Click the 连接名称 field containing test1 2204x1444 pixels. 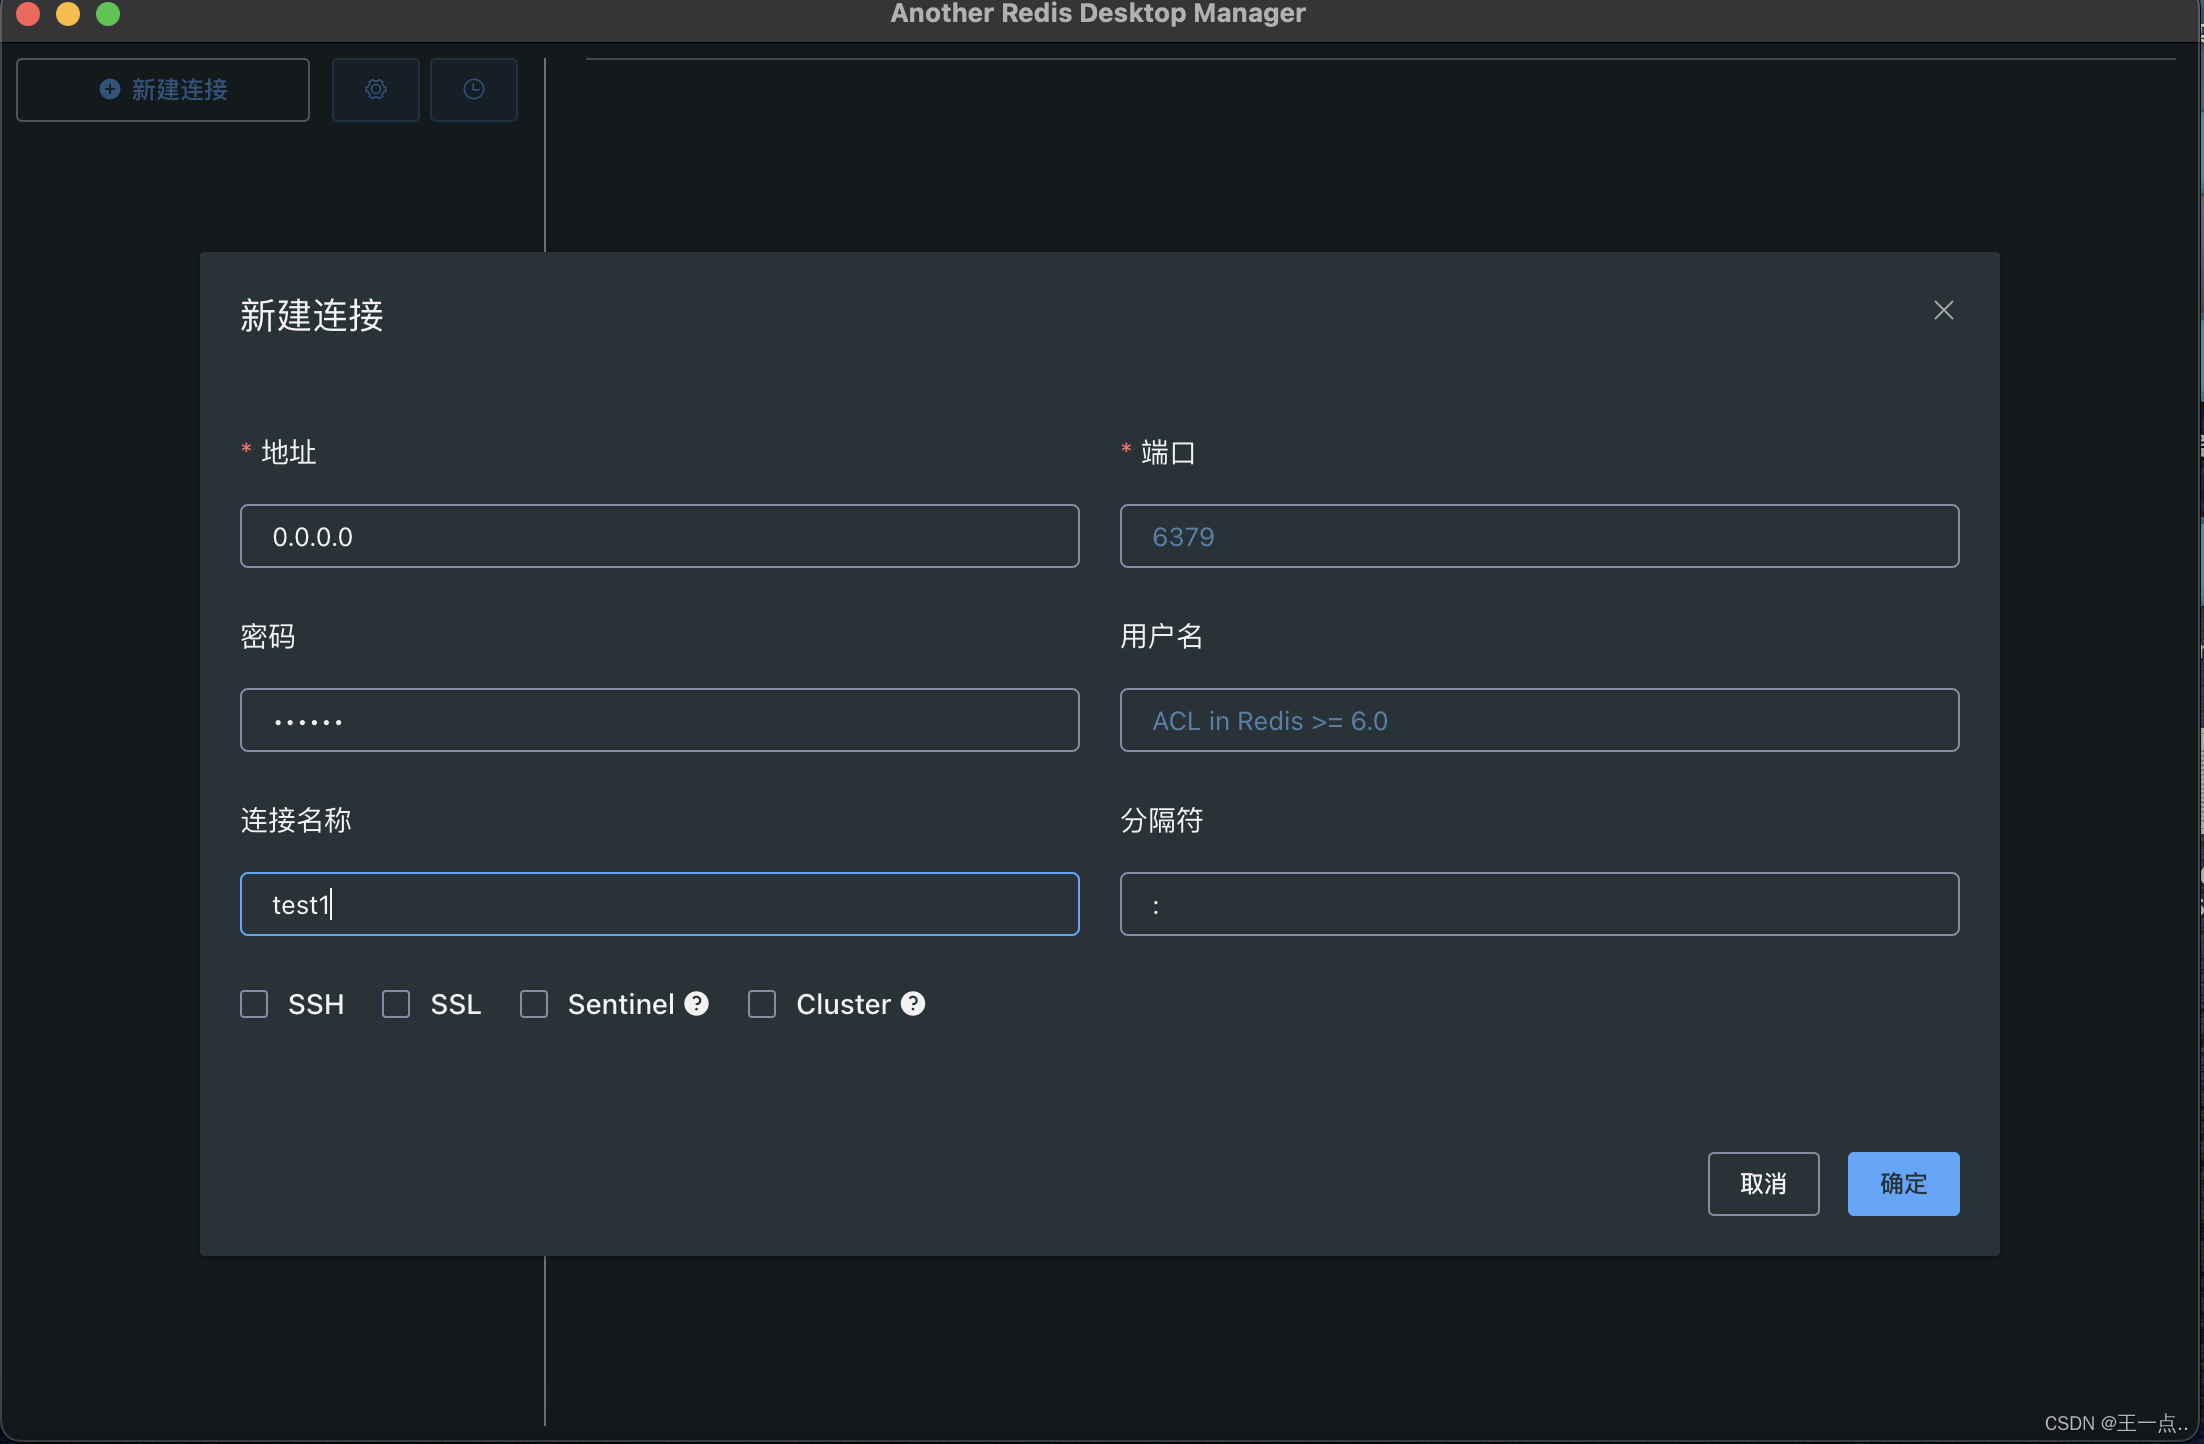[660, 905]
